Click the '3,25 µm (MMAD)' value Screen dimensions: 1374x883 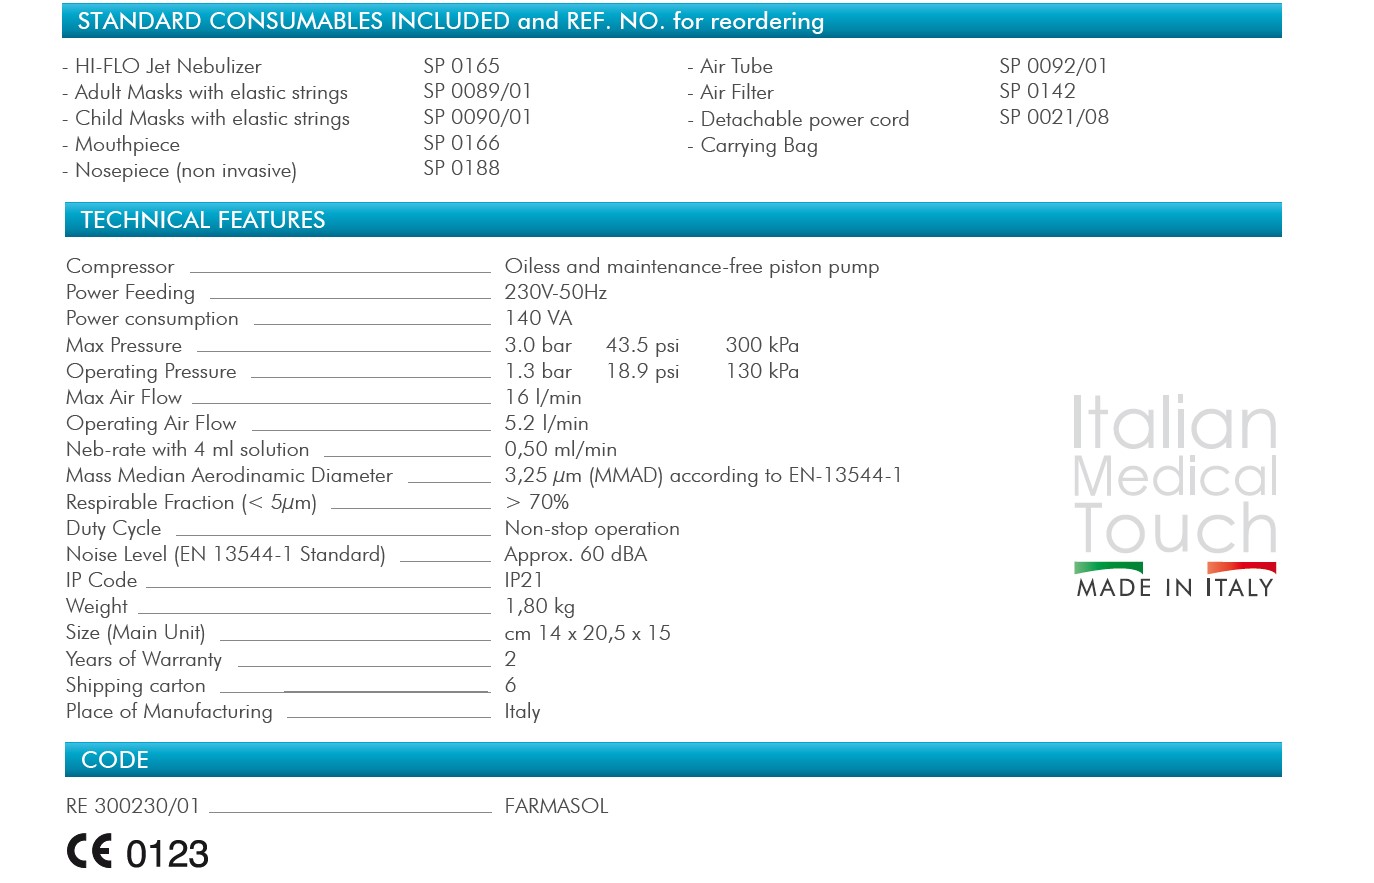click(x=584, y=476)
